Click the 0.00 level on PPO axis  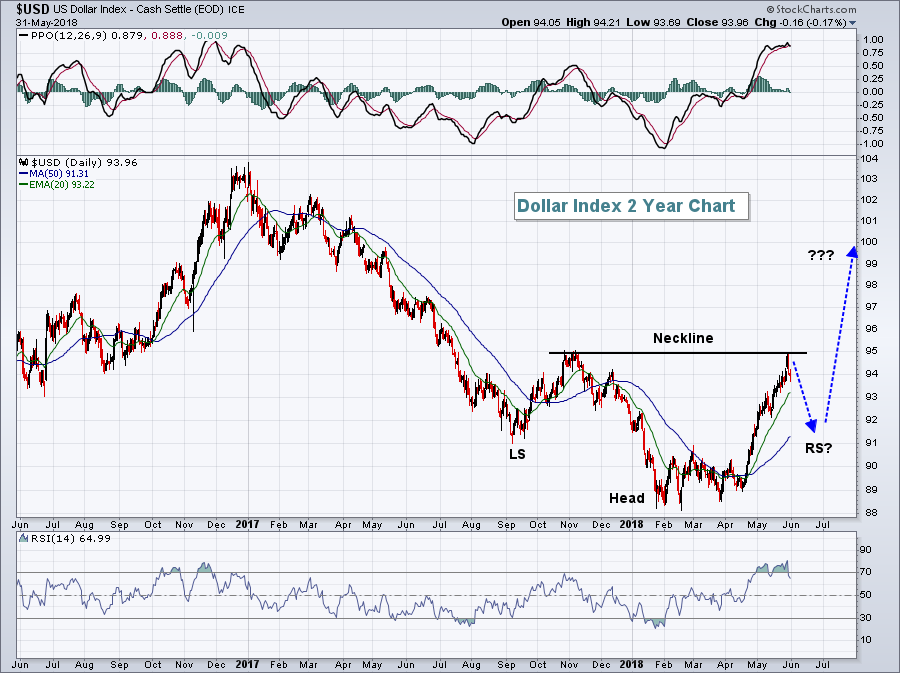[x=873, y=92]
